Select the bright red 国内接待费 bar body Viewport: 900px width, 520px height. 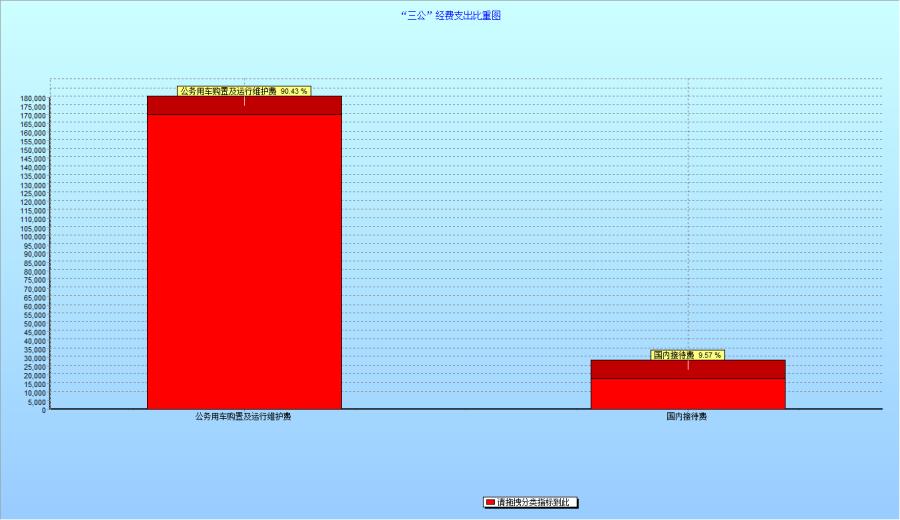click(687, 393)
